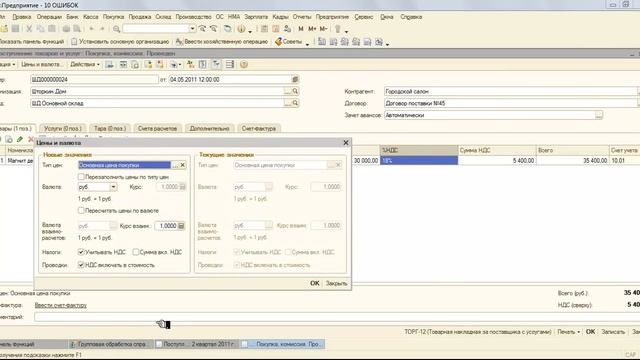Click the M- memory subtract button
Viewport: 640px width, 360px height.
pyautogui.click(x=323, y=29)
